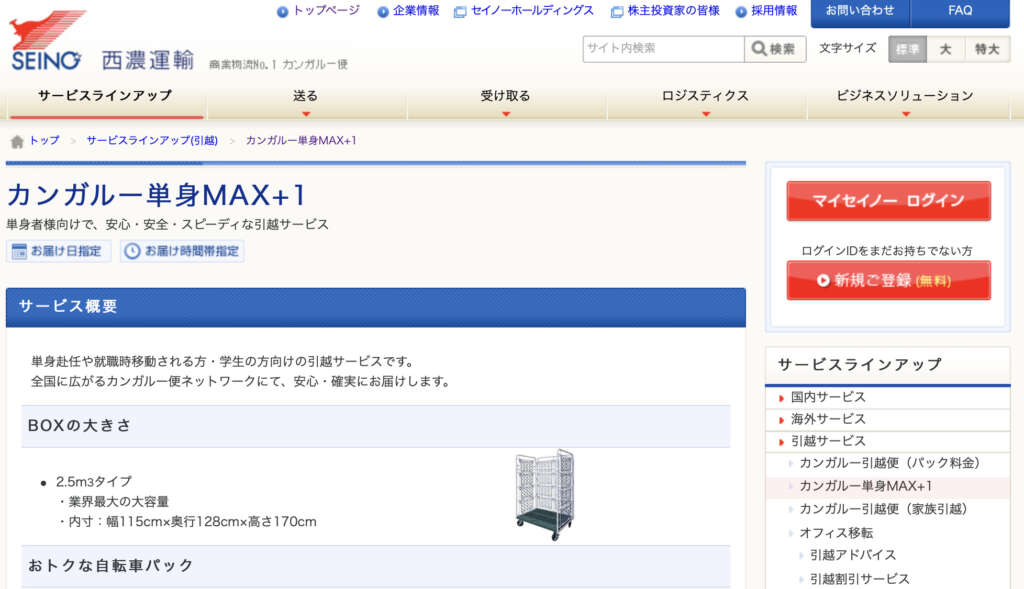1024x589 pixels.
Task: Select the 特大 text size option
Action: [x=987, y=50]
